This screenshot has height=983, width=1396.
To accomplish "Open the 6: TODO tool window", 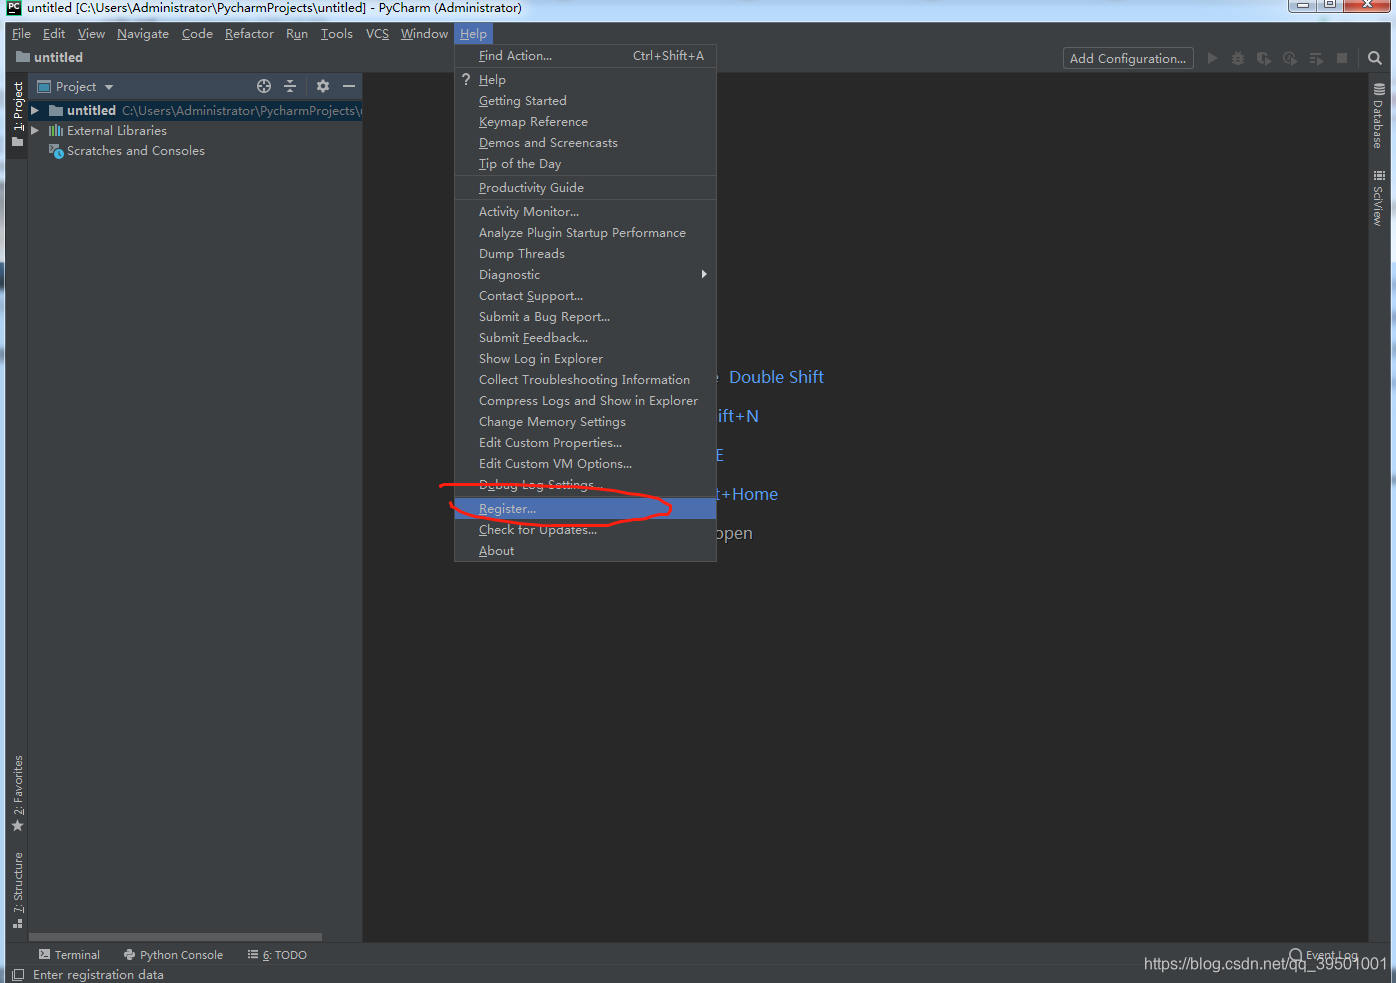I will (277, 955).
